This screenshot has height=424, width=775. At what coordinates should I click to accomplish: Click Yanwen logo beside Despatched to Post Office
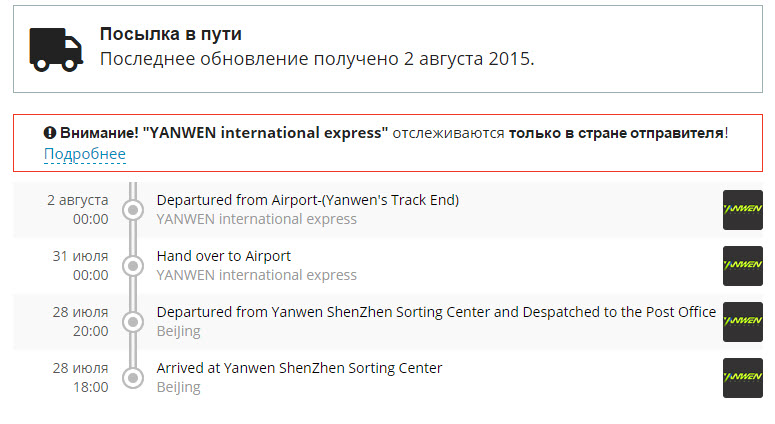point(742,322)
